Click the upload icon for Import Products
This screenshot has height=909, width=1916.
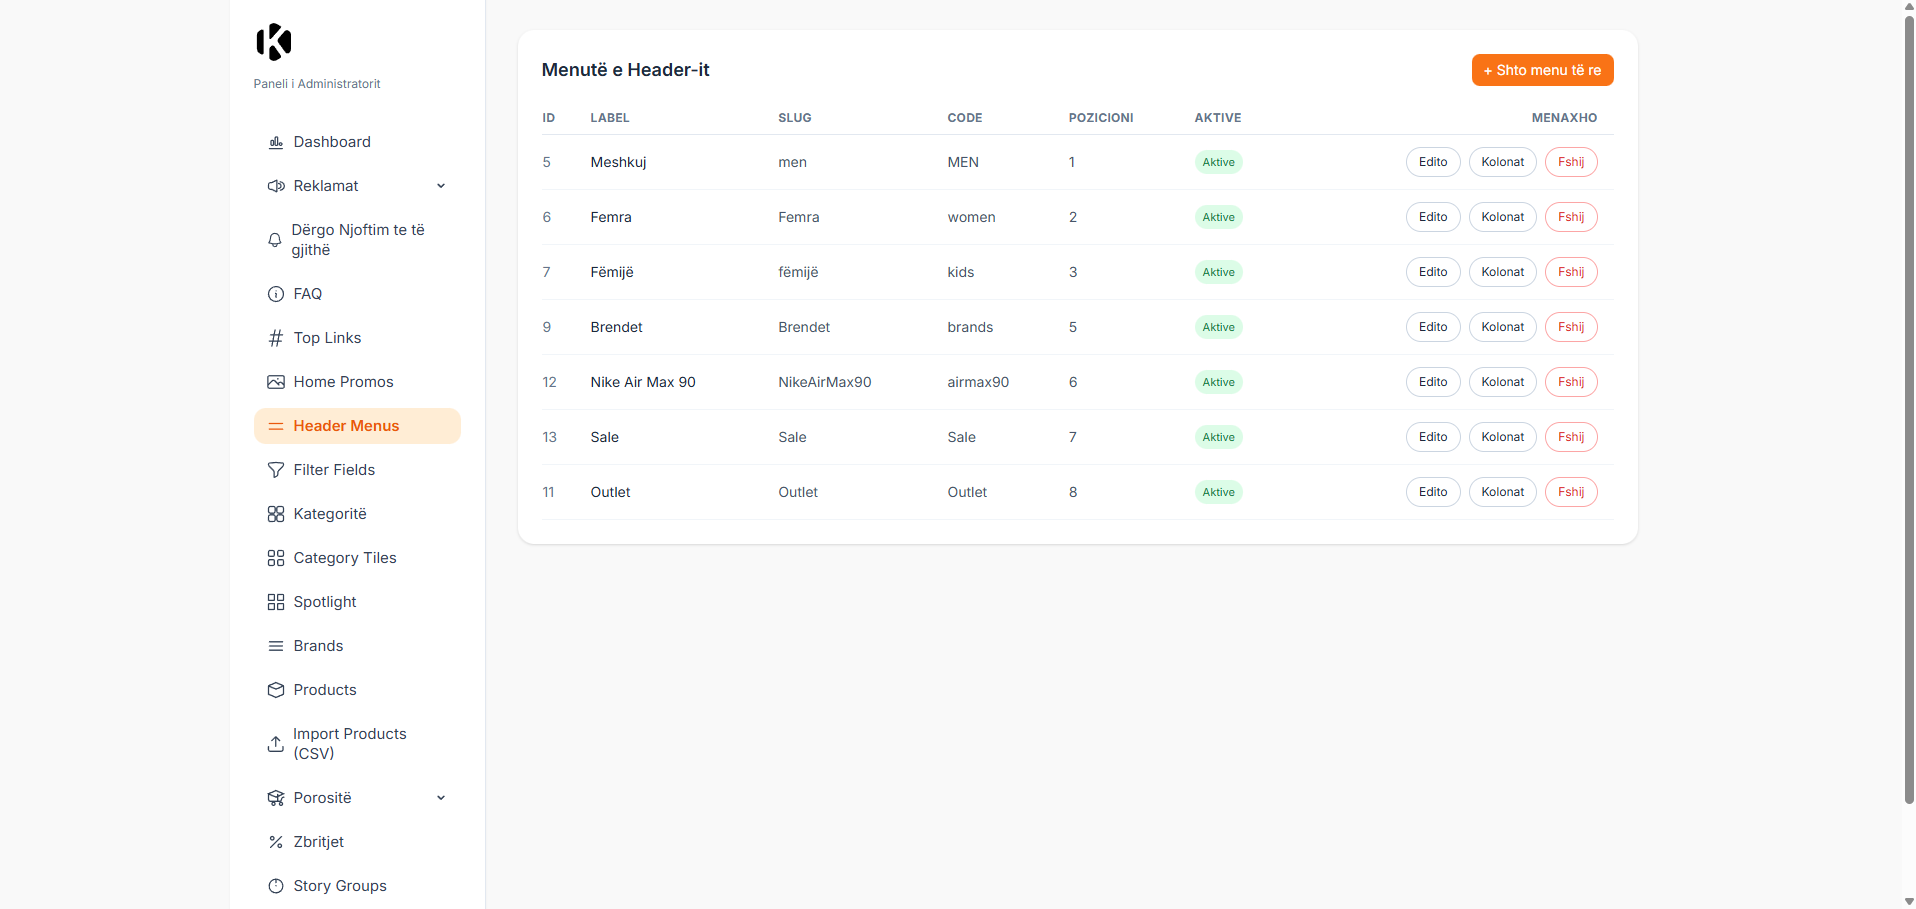click(275, 744)
